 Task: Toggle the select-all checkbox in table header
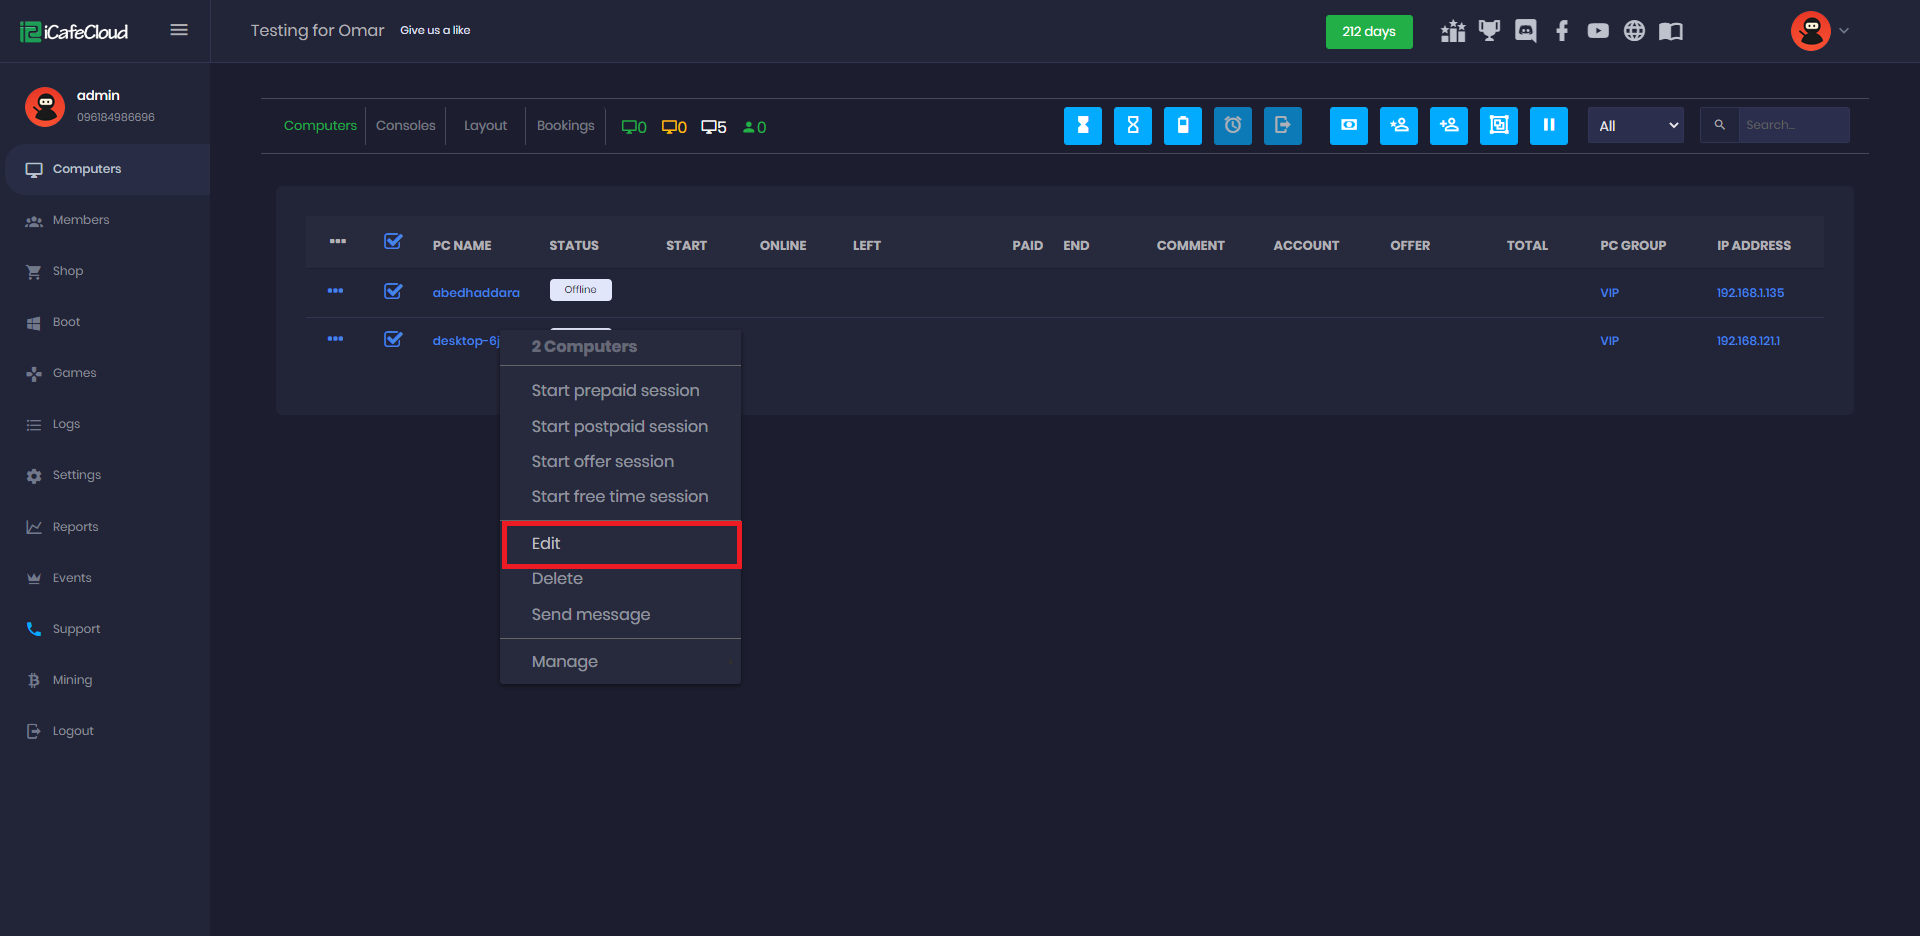(393, 242)
